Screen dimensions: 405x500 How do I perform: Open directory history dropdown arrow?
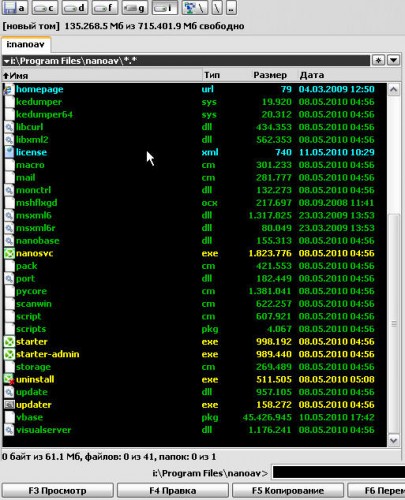pos(394,60)
